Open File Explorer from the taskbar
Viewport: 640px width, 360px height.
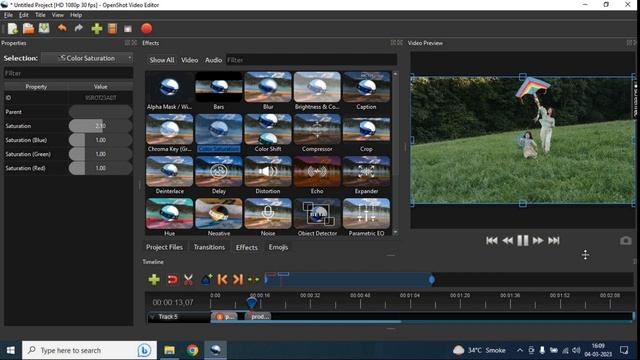pos(169,350)
